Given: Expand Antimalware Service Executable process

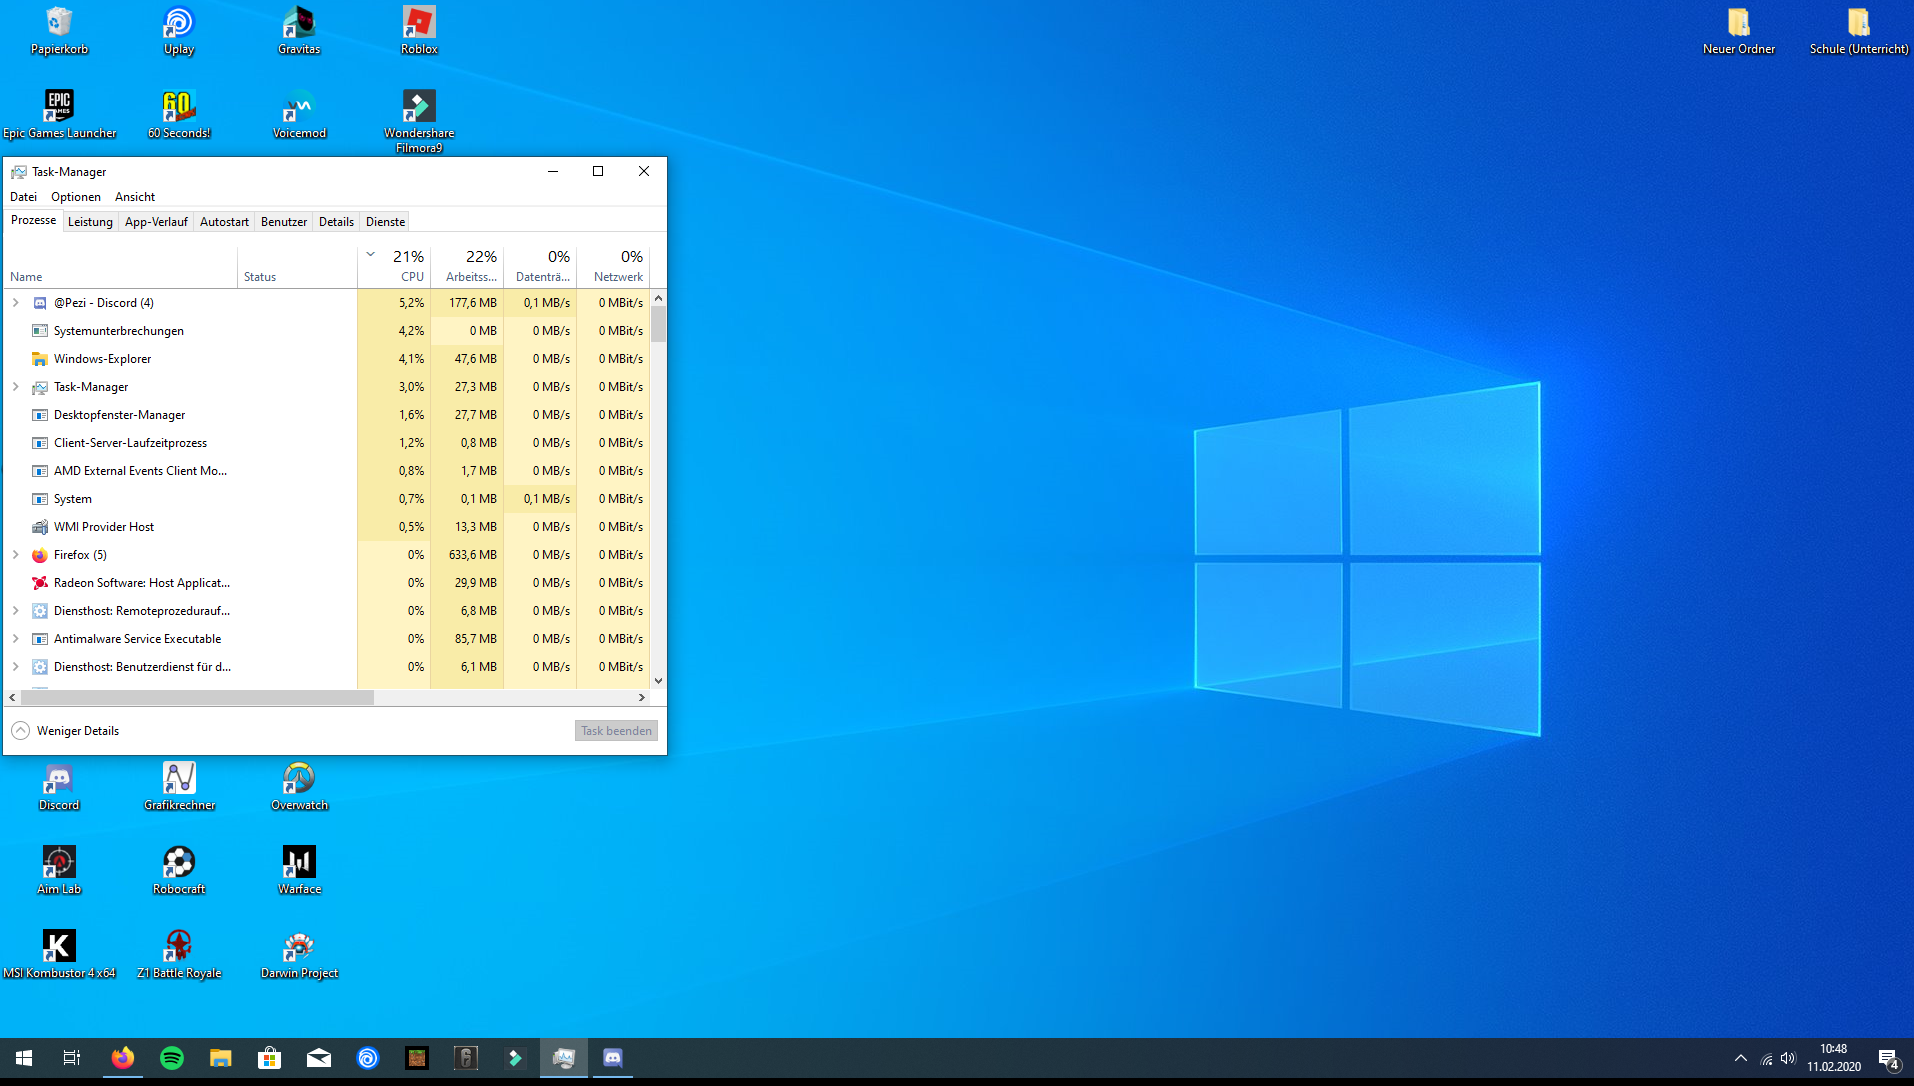Looking at the screenshot, I should [16, 639].
